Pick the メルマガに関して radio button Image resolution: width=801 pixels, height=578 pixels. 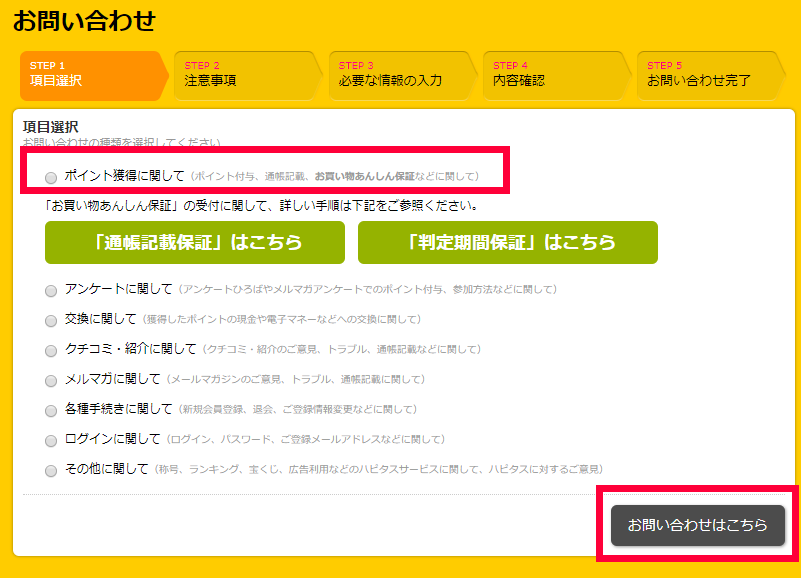click(51, 381)
